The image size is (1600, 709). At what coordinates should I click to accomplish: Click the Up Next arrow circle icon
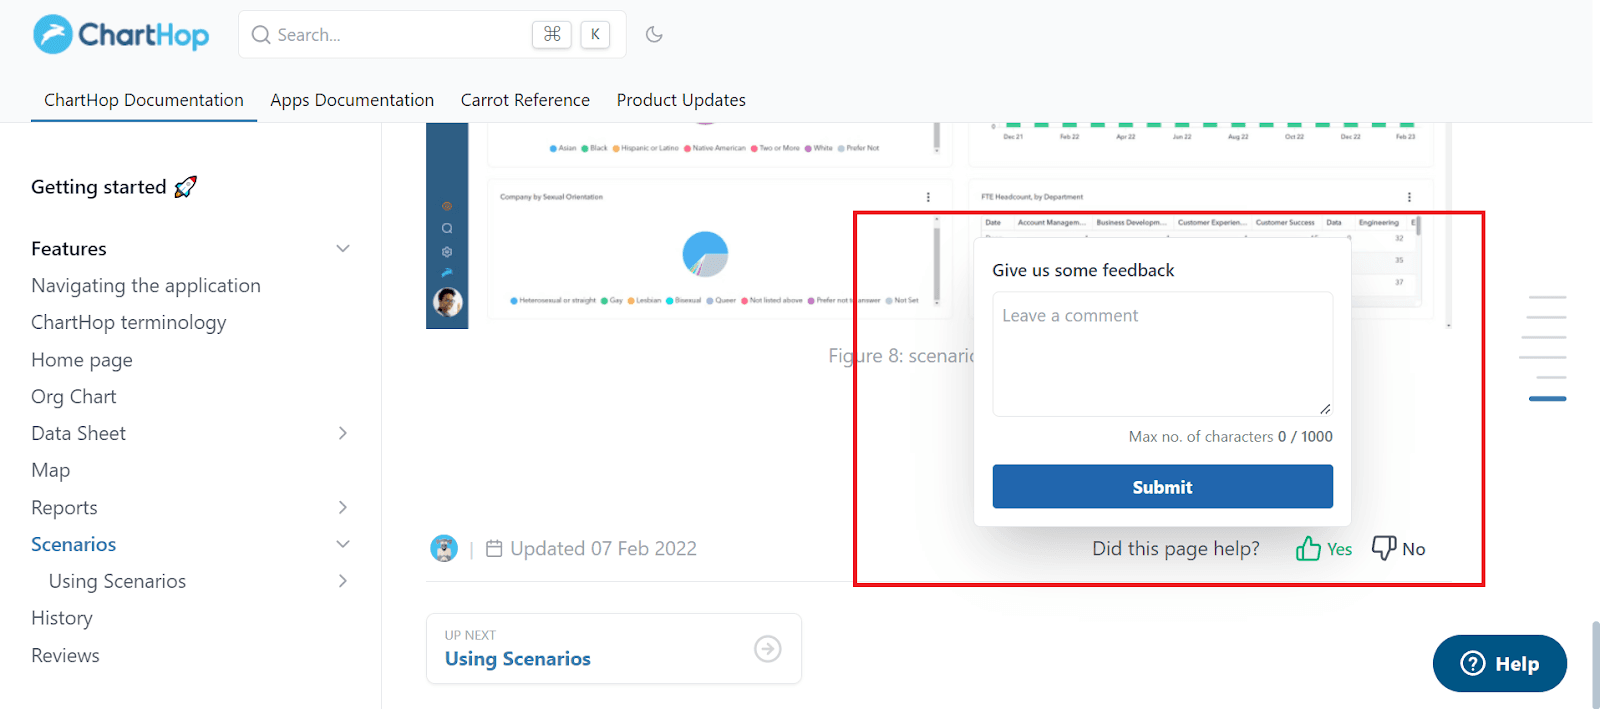point(768,649)
